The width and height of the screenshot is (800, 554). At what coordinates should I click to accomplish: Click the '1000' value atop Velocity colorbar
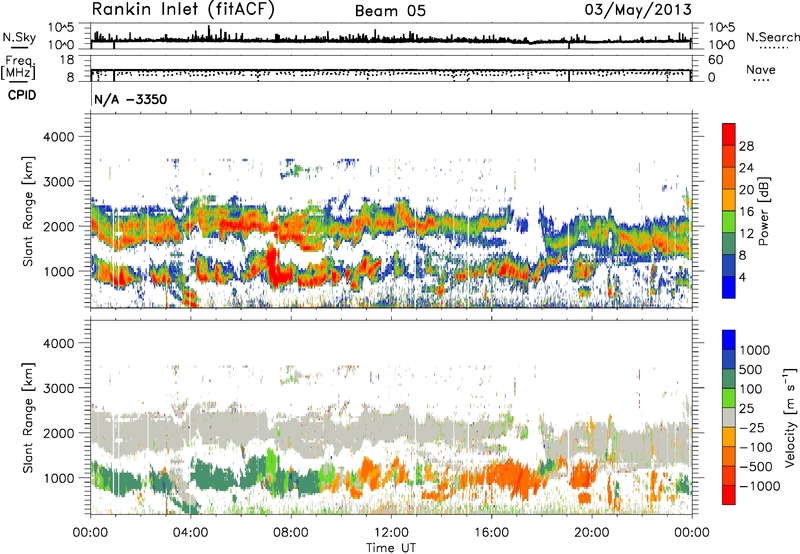point(754,350)
